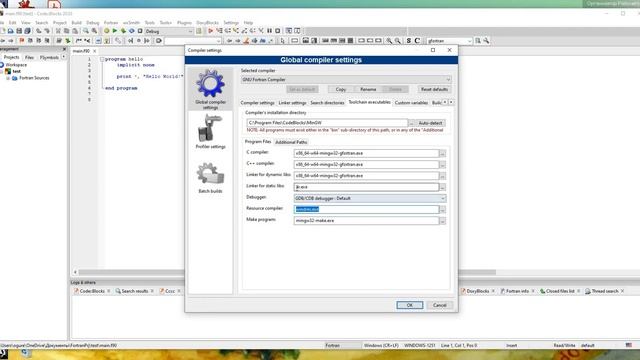Click the zoom in magnifier icon
The image size is (640, 360).
(389, 41)
